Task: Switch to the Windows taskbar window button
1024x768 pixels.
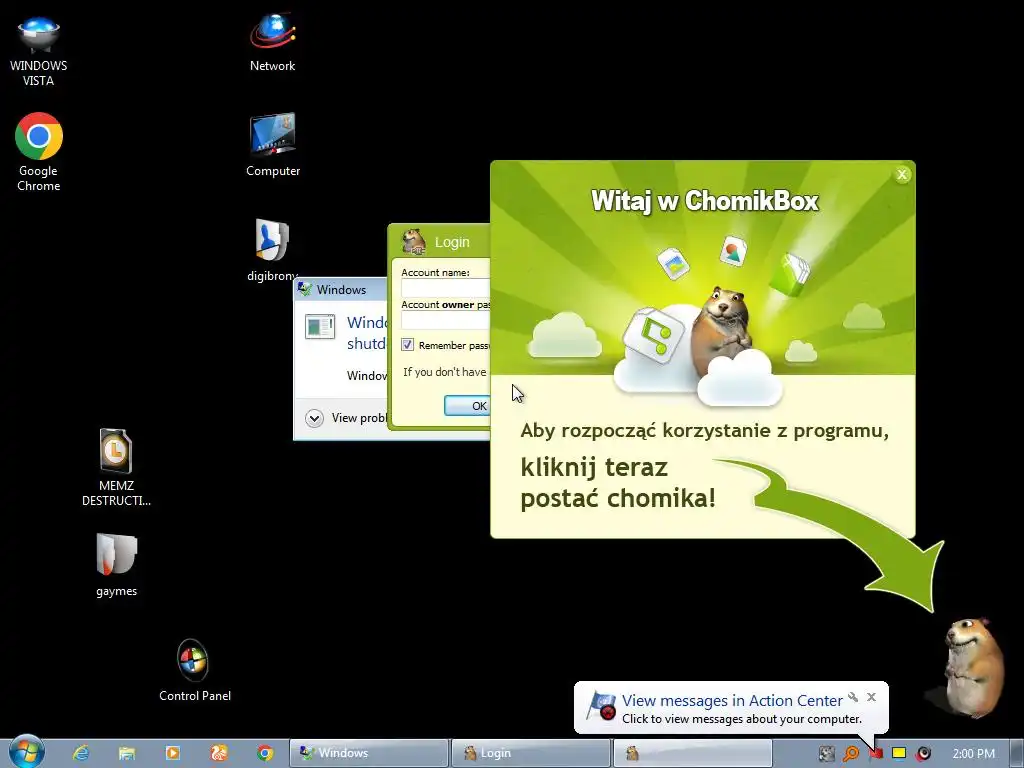Action: tap(369, 753)
